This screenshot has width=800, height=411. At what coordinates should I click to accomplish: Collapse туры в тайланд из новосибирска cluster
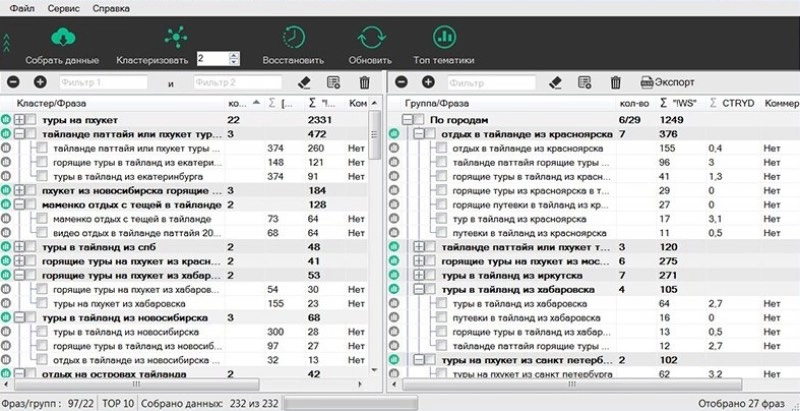19,317
